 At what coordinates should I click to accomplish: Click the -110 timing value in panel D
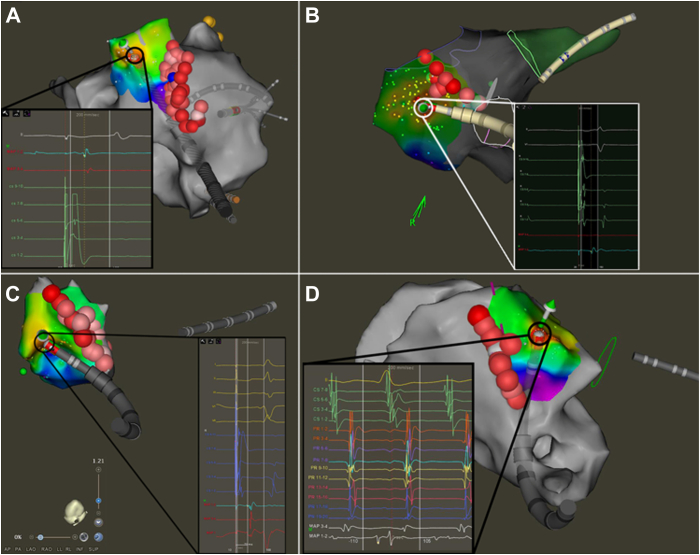click(354, 541)
